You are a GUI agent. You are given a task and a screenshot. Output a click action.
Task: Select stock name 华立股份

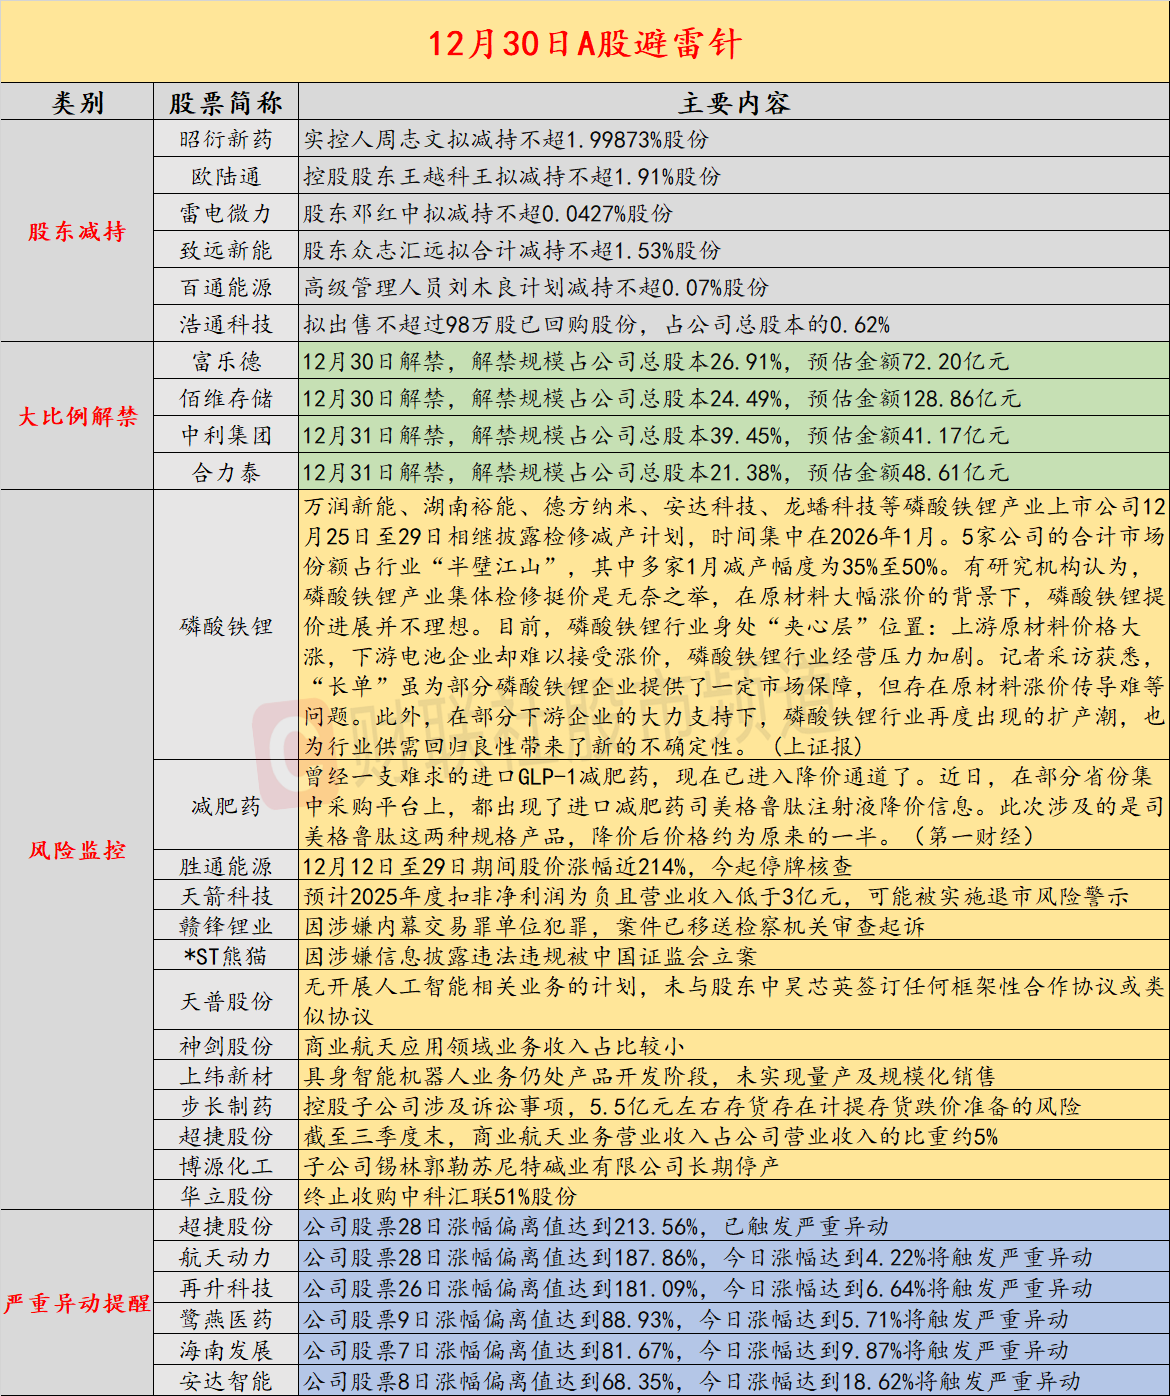(x=226, y=1196)
